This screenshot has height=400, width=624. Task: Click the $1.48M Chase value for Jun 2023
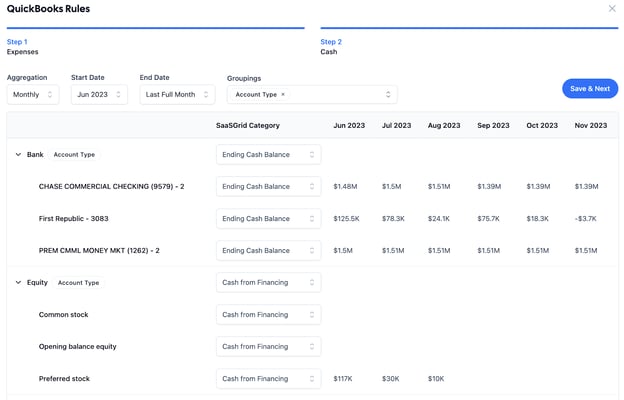[345, 186]
